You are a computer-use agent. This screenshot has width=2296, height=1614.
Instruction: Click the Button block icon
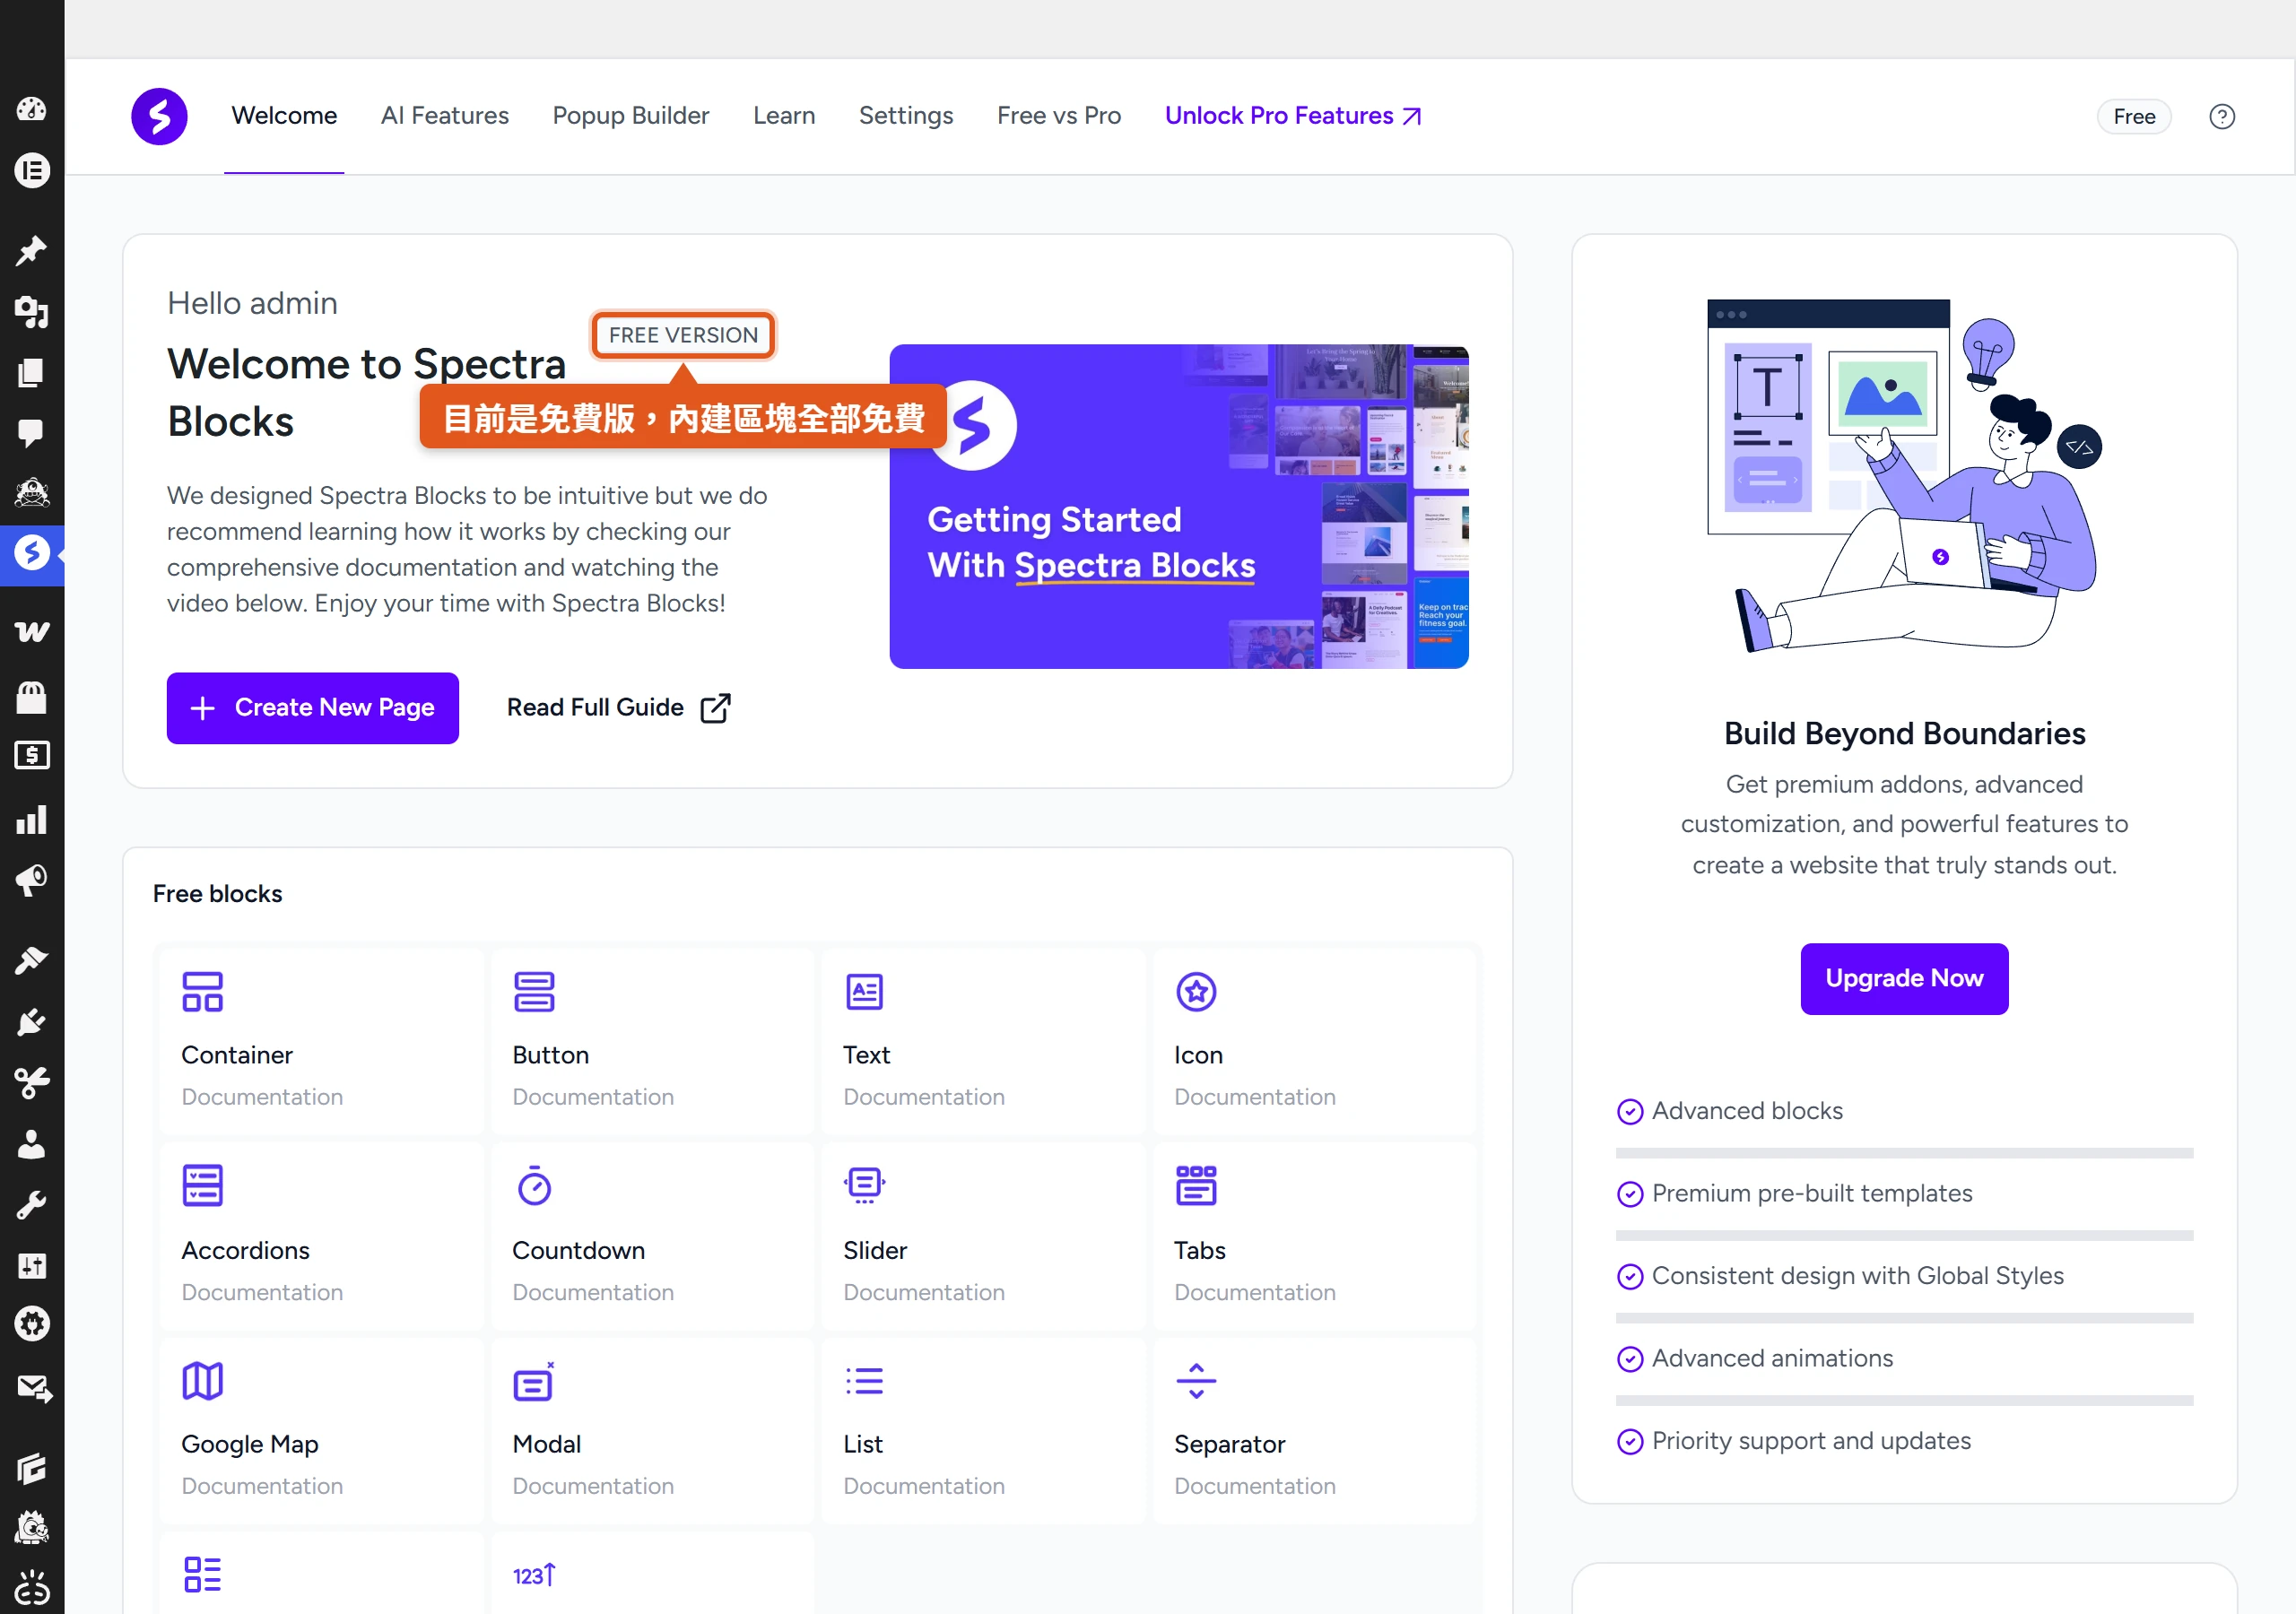point(533,992)
